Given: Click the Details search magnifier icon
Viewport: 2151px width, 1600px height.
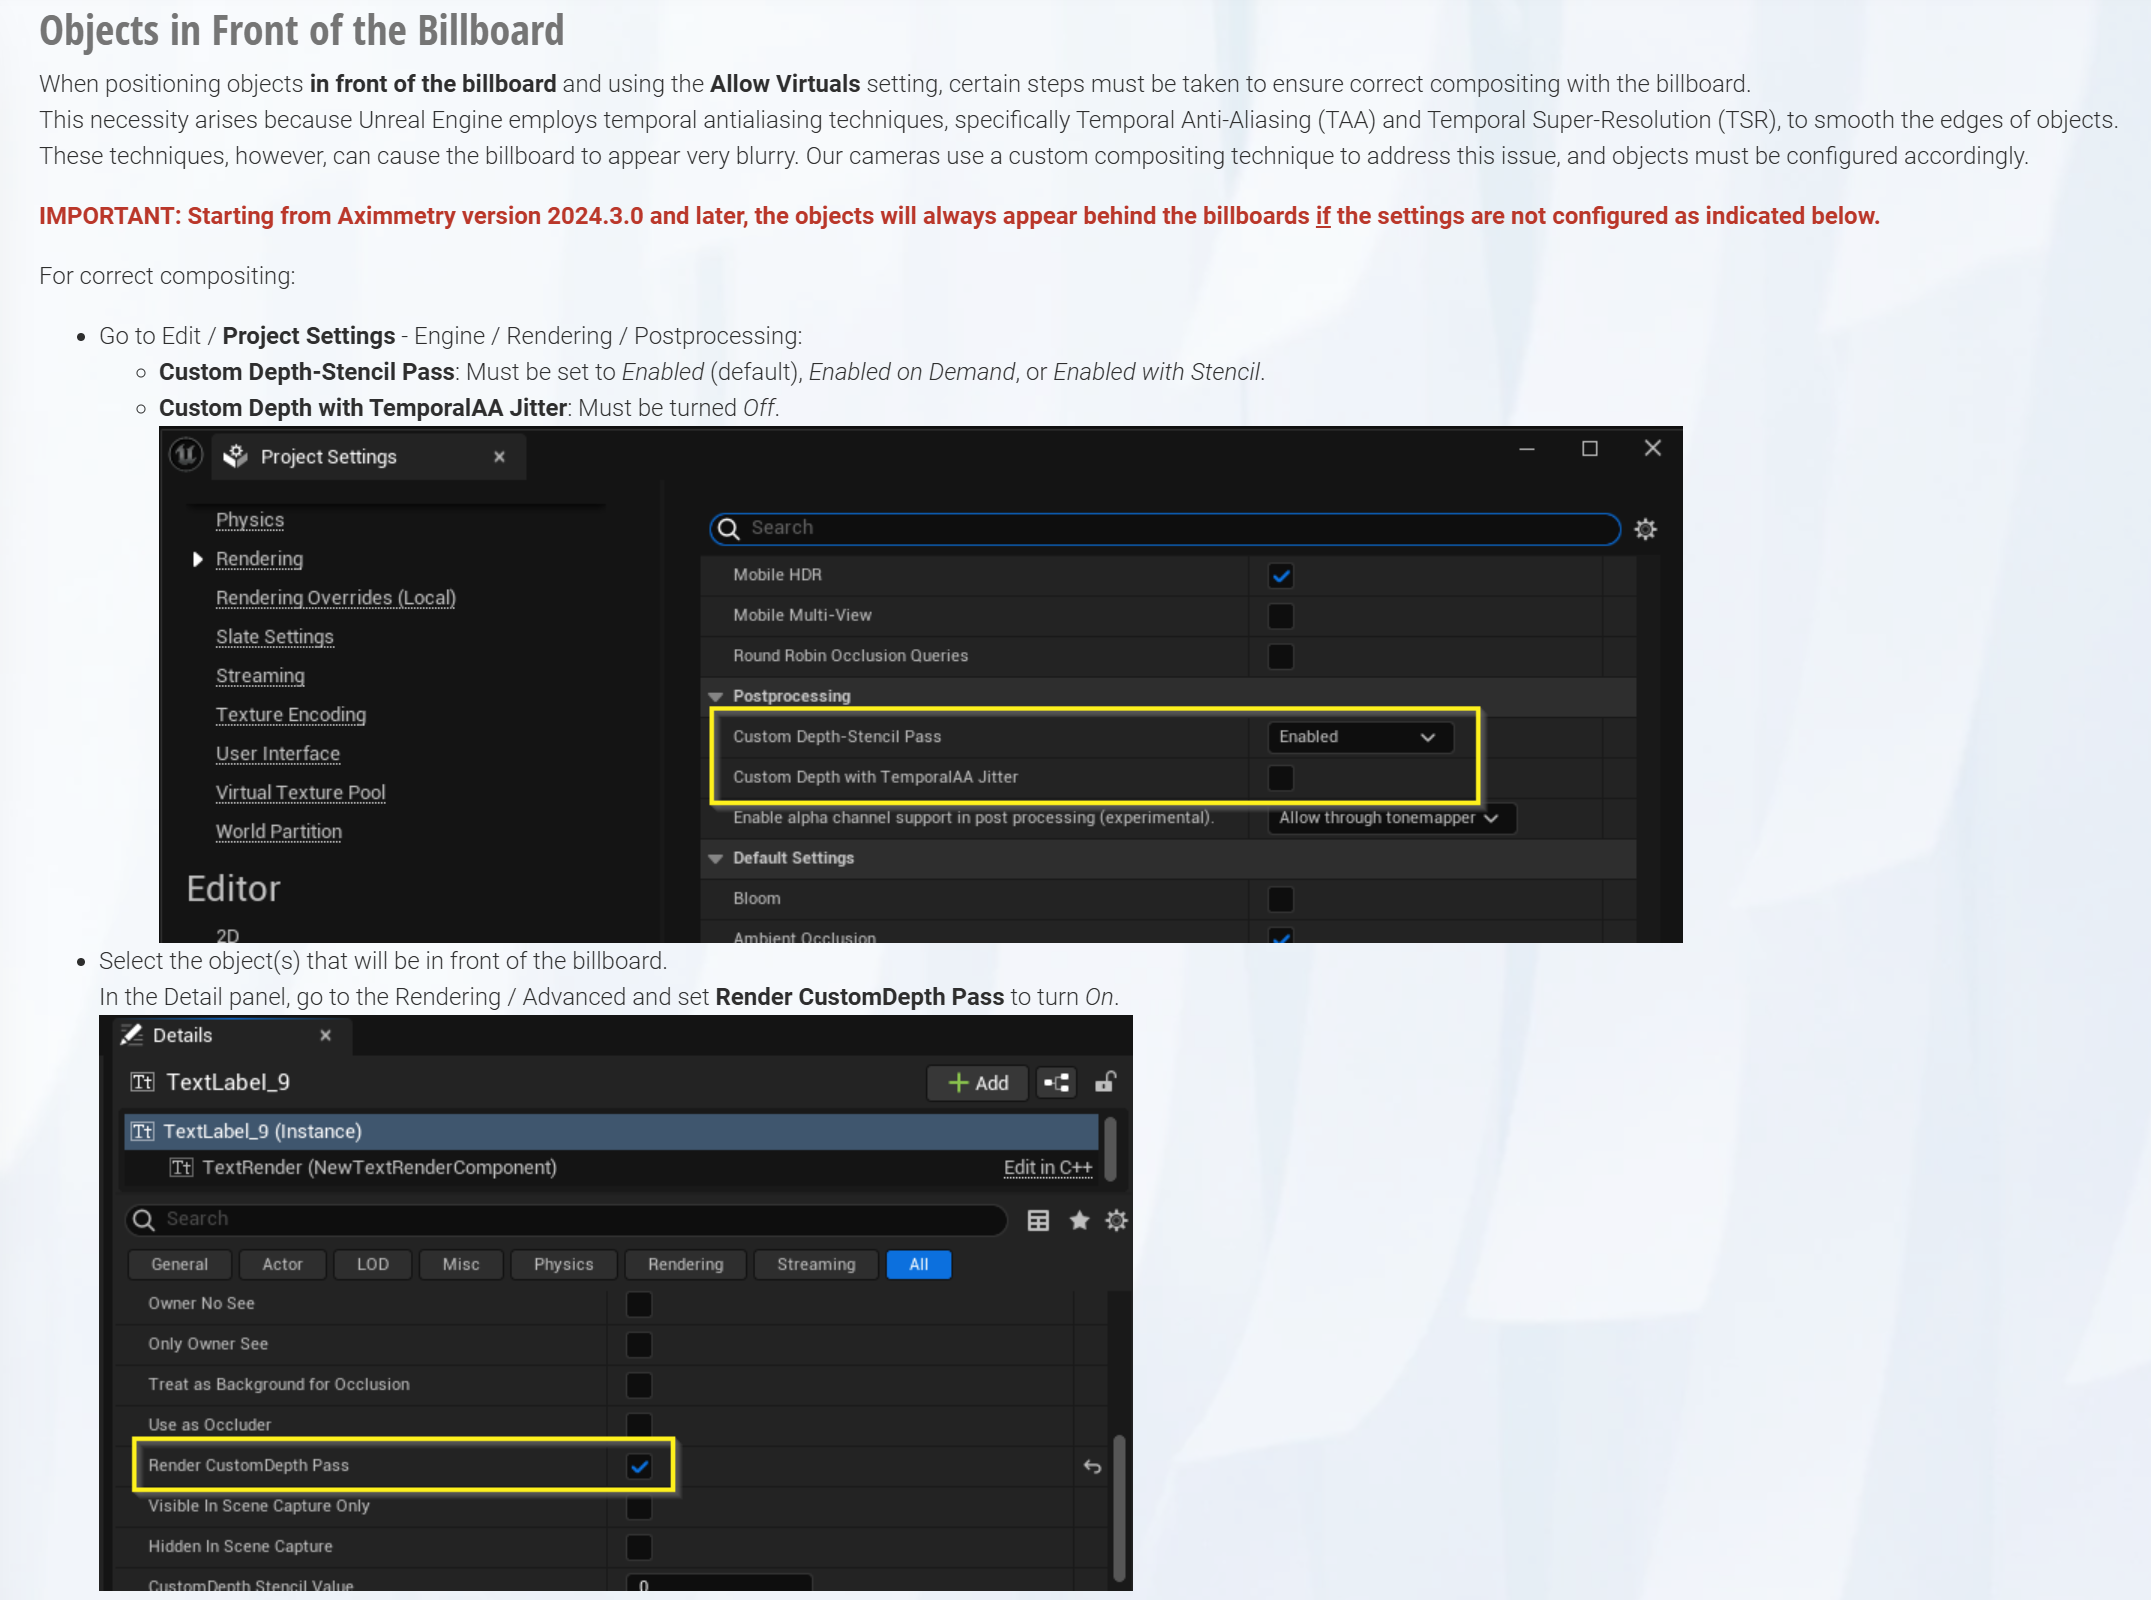Looking at the screenshot, I should tap(144, 1220).
